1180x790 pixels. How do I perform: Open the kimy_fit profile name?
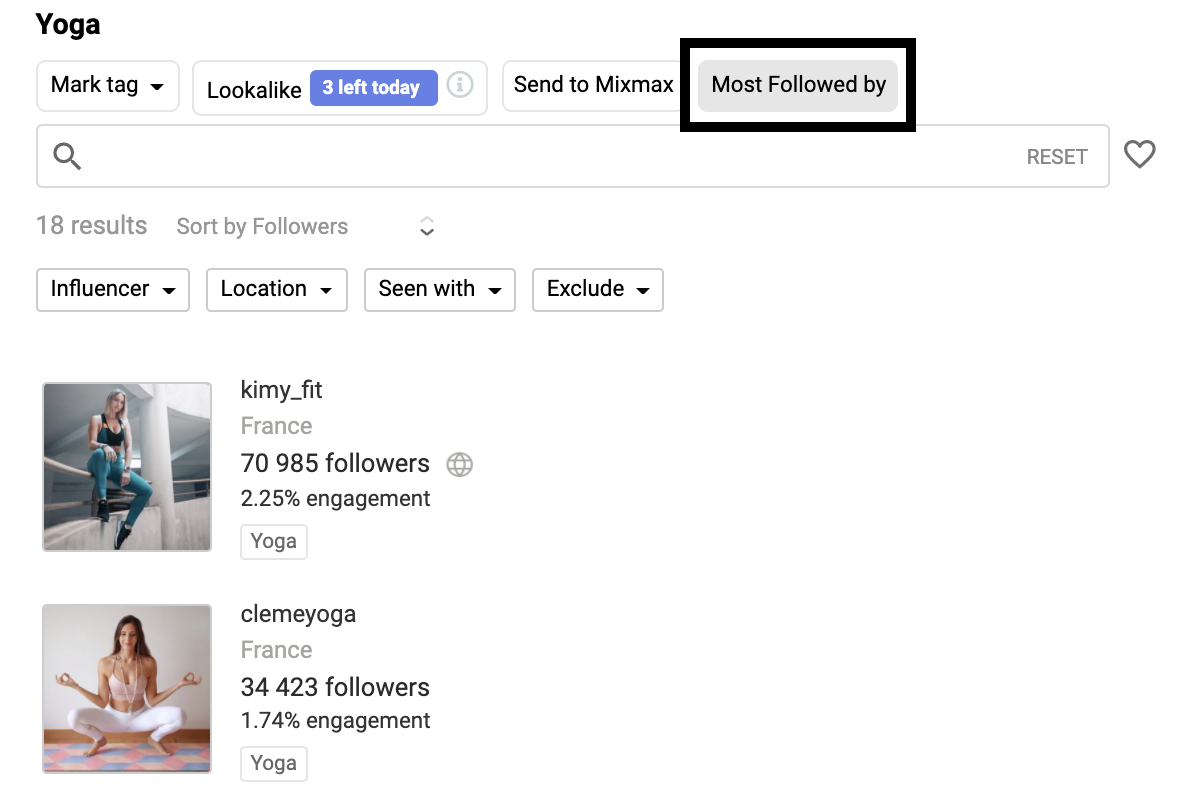pyautogui.click(x=281, y=390)
